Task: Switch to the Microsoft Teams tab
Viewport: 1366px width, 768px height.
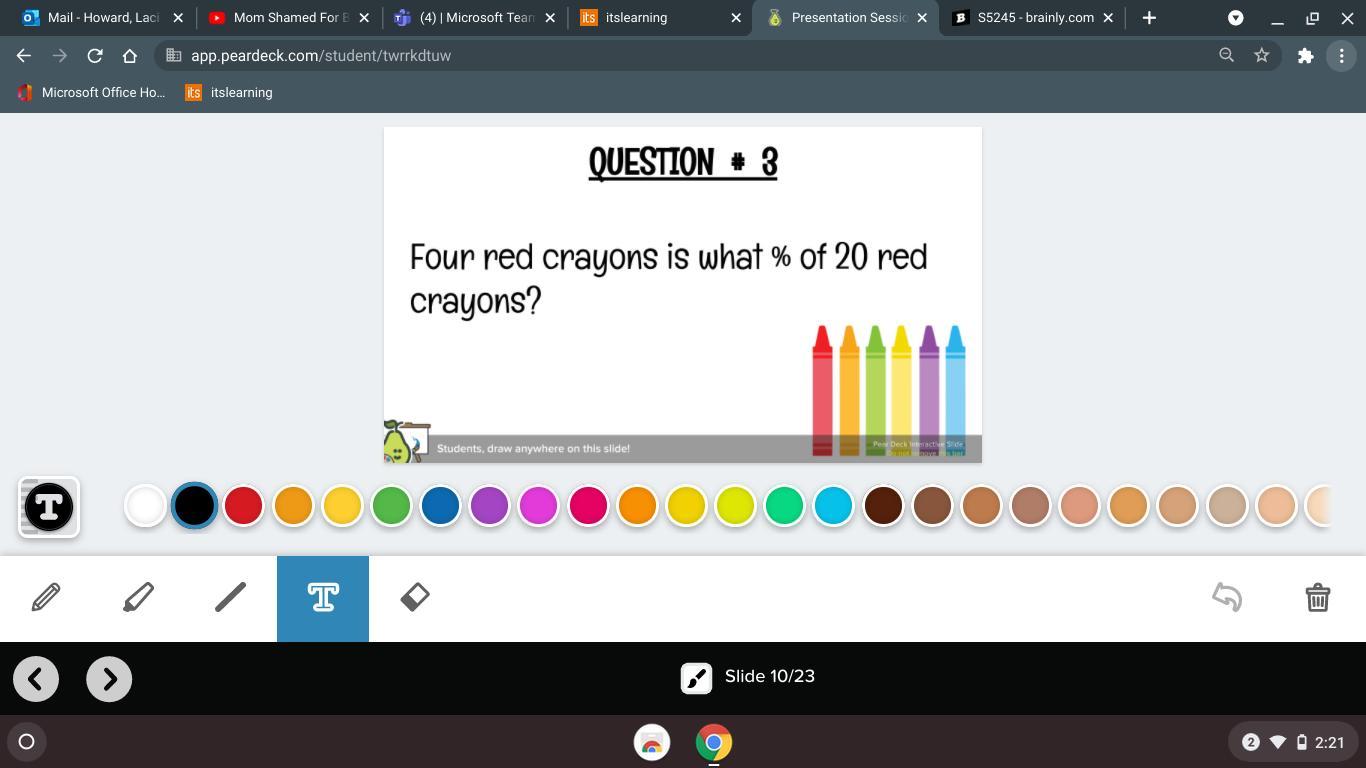Action: coord(474,18)
